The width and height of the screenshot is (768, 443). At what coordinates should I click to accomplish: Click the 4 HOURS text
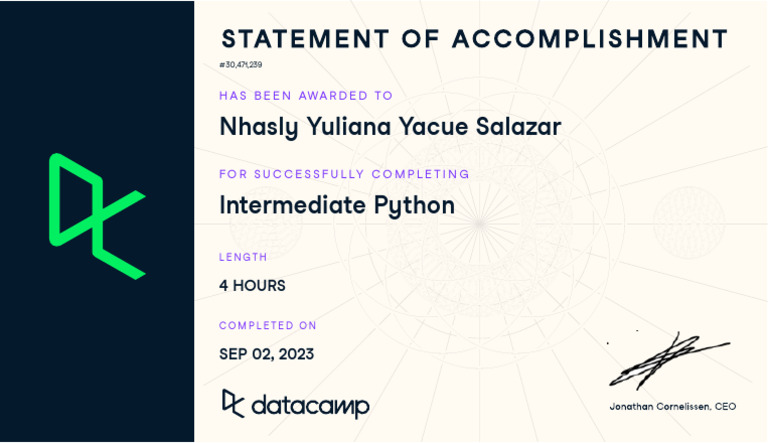coord(252,286)
